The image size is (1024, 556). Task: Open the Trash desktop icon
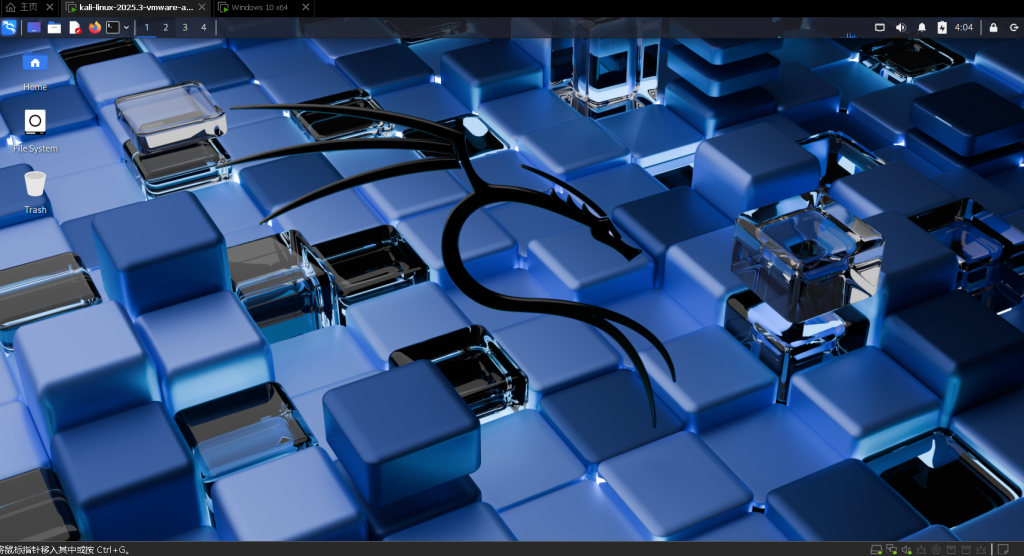coord(35,192)
